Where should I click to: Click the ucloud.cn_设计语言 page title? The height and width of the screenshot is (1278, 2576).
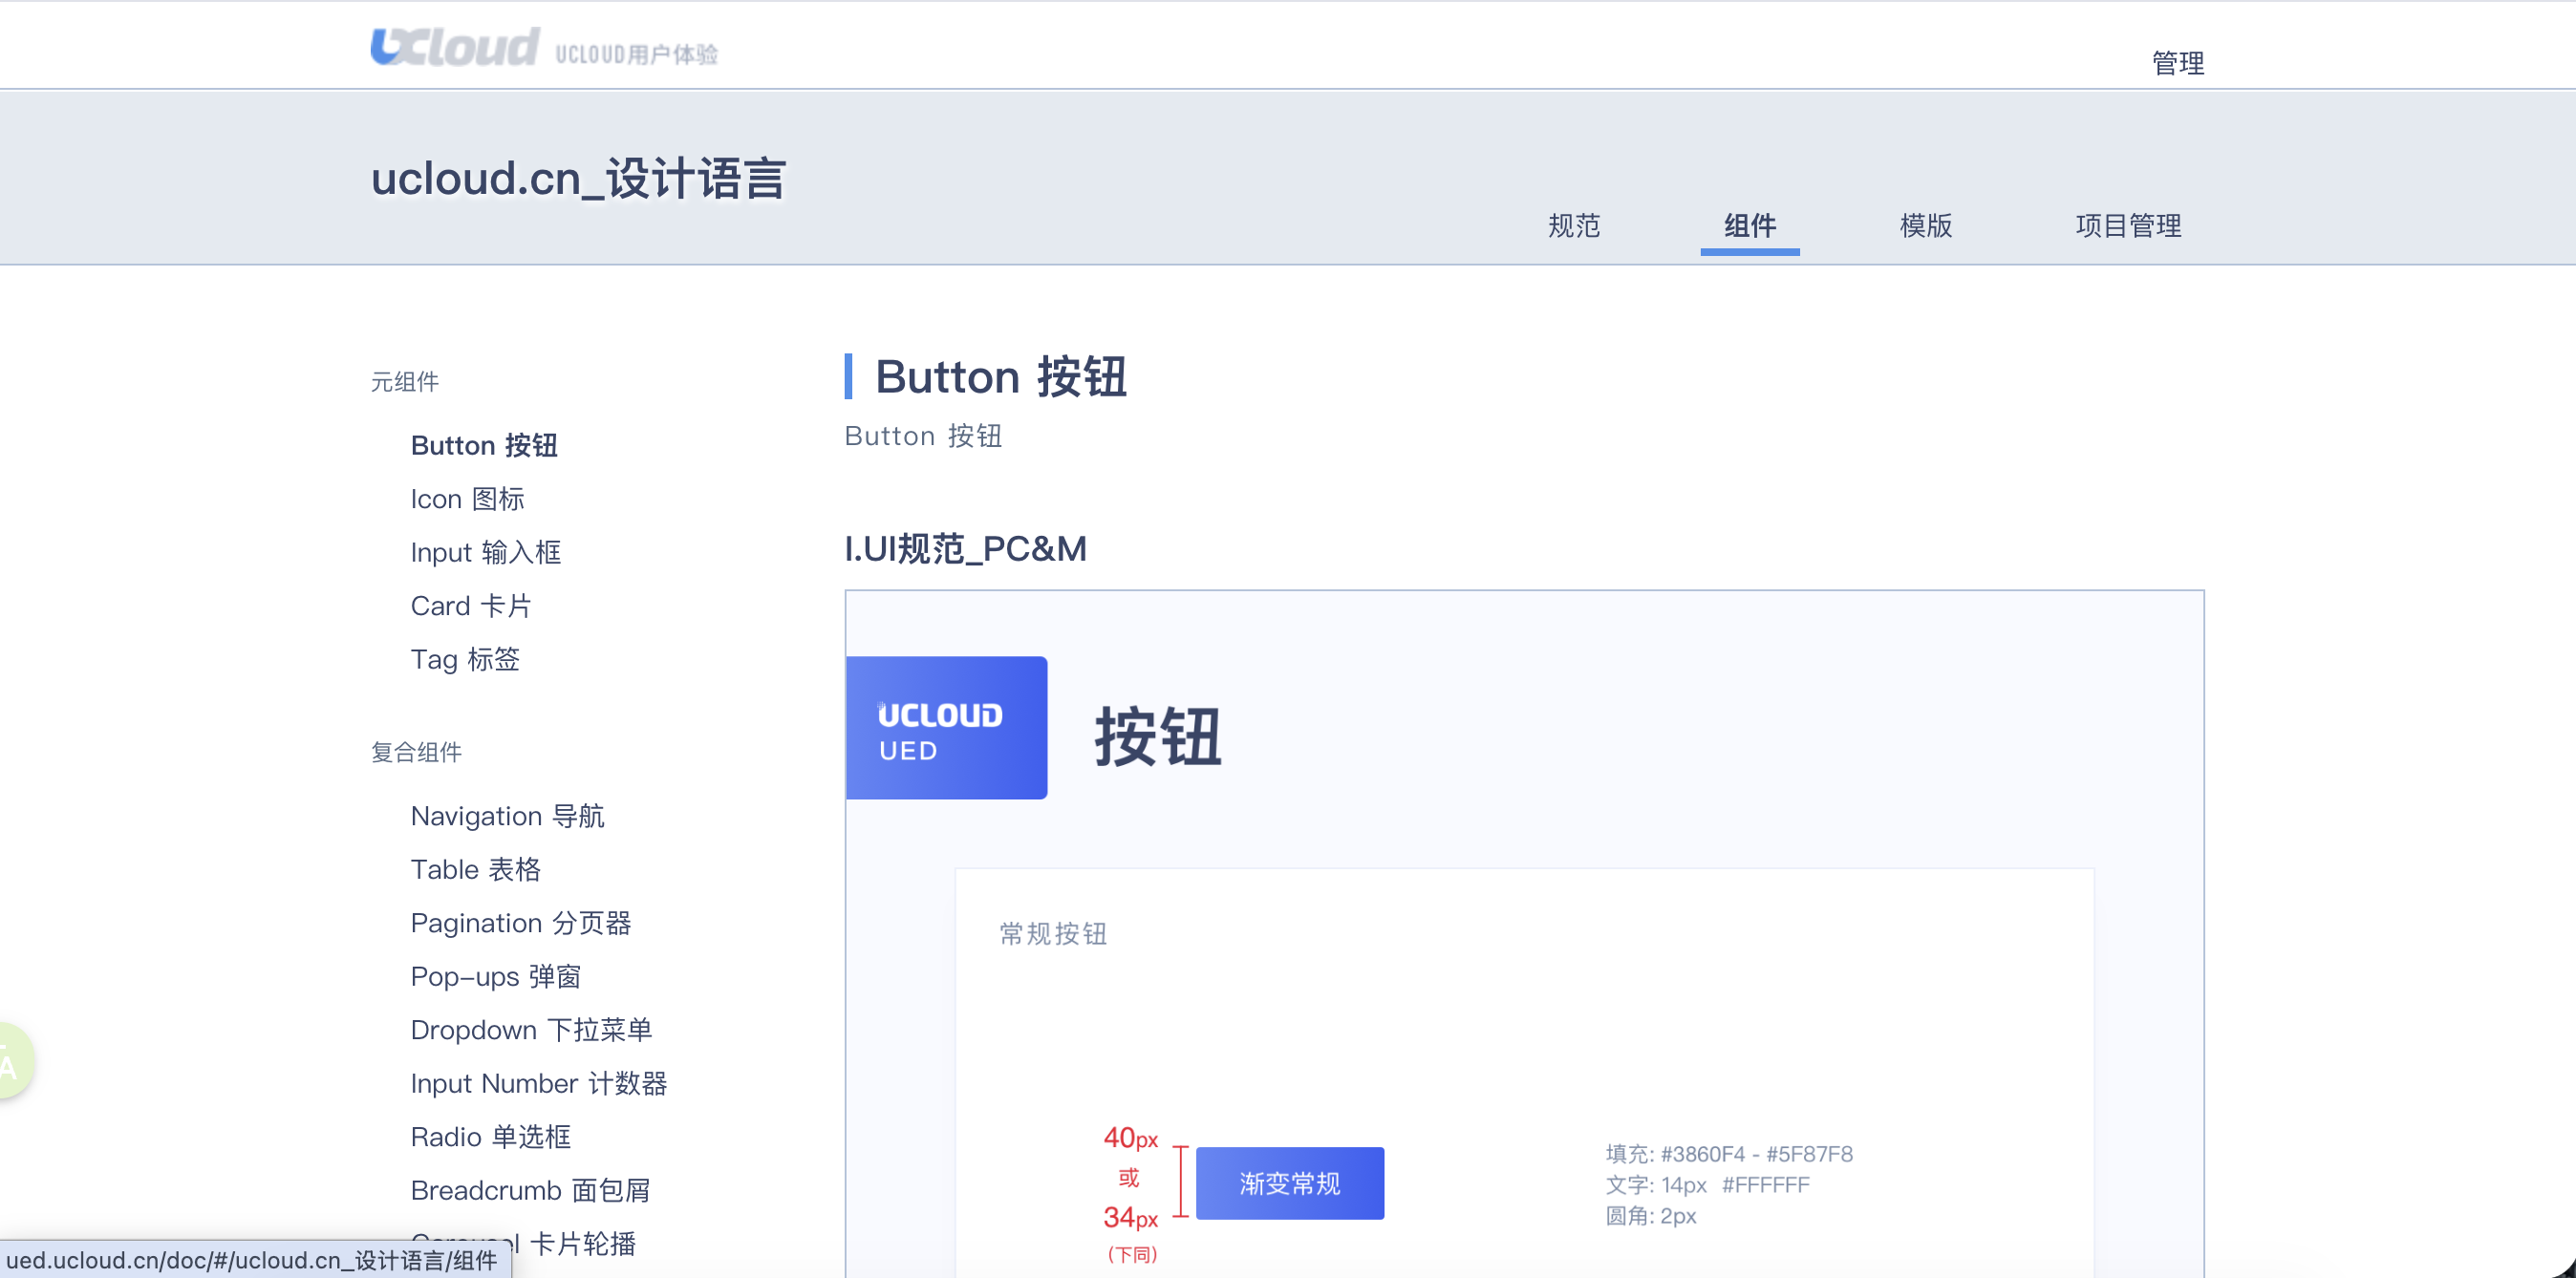[578, 179]
